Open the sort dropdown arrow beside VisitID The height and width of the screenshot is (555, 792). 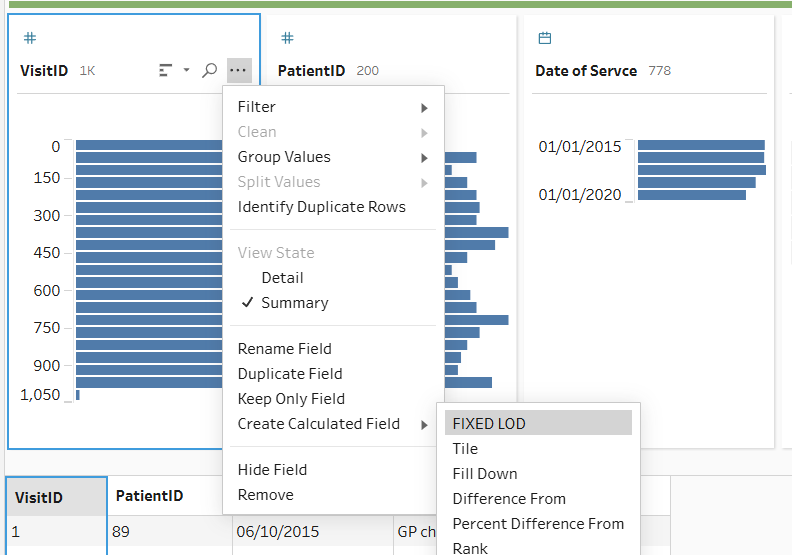coord(186,70)
